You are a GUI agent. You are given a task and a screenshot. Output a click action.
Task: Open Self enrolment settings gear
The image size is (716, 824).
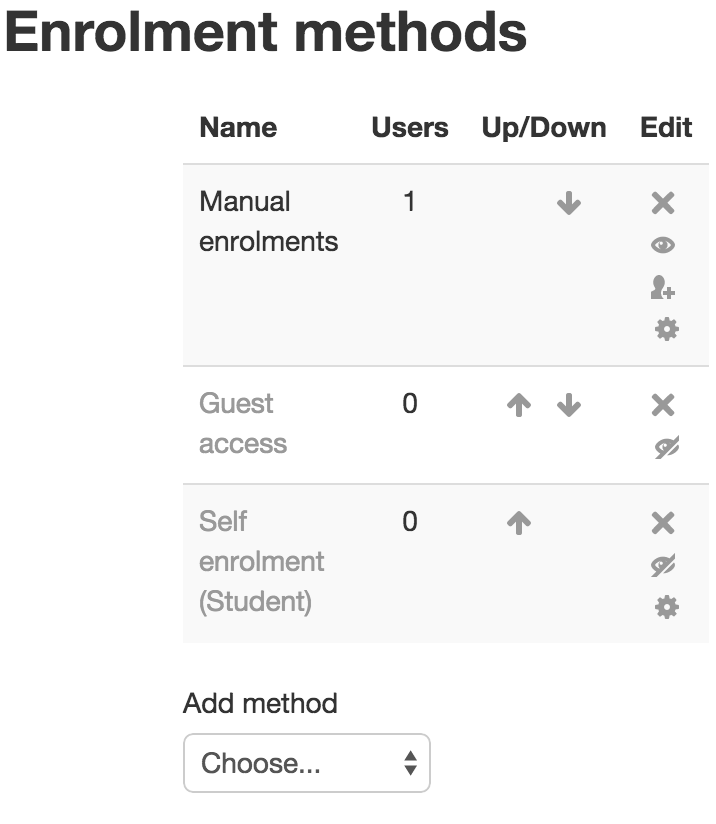667,607
